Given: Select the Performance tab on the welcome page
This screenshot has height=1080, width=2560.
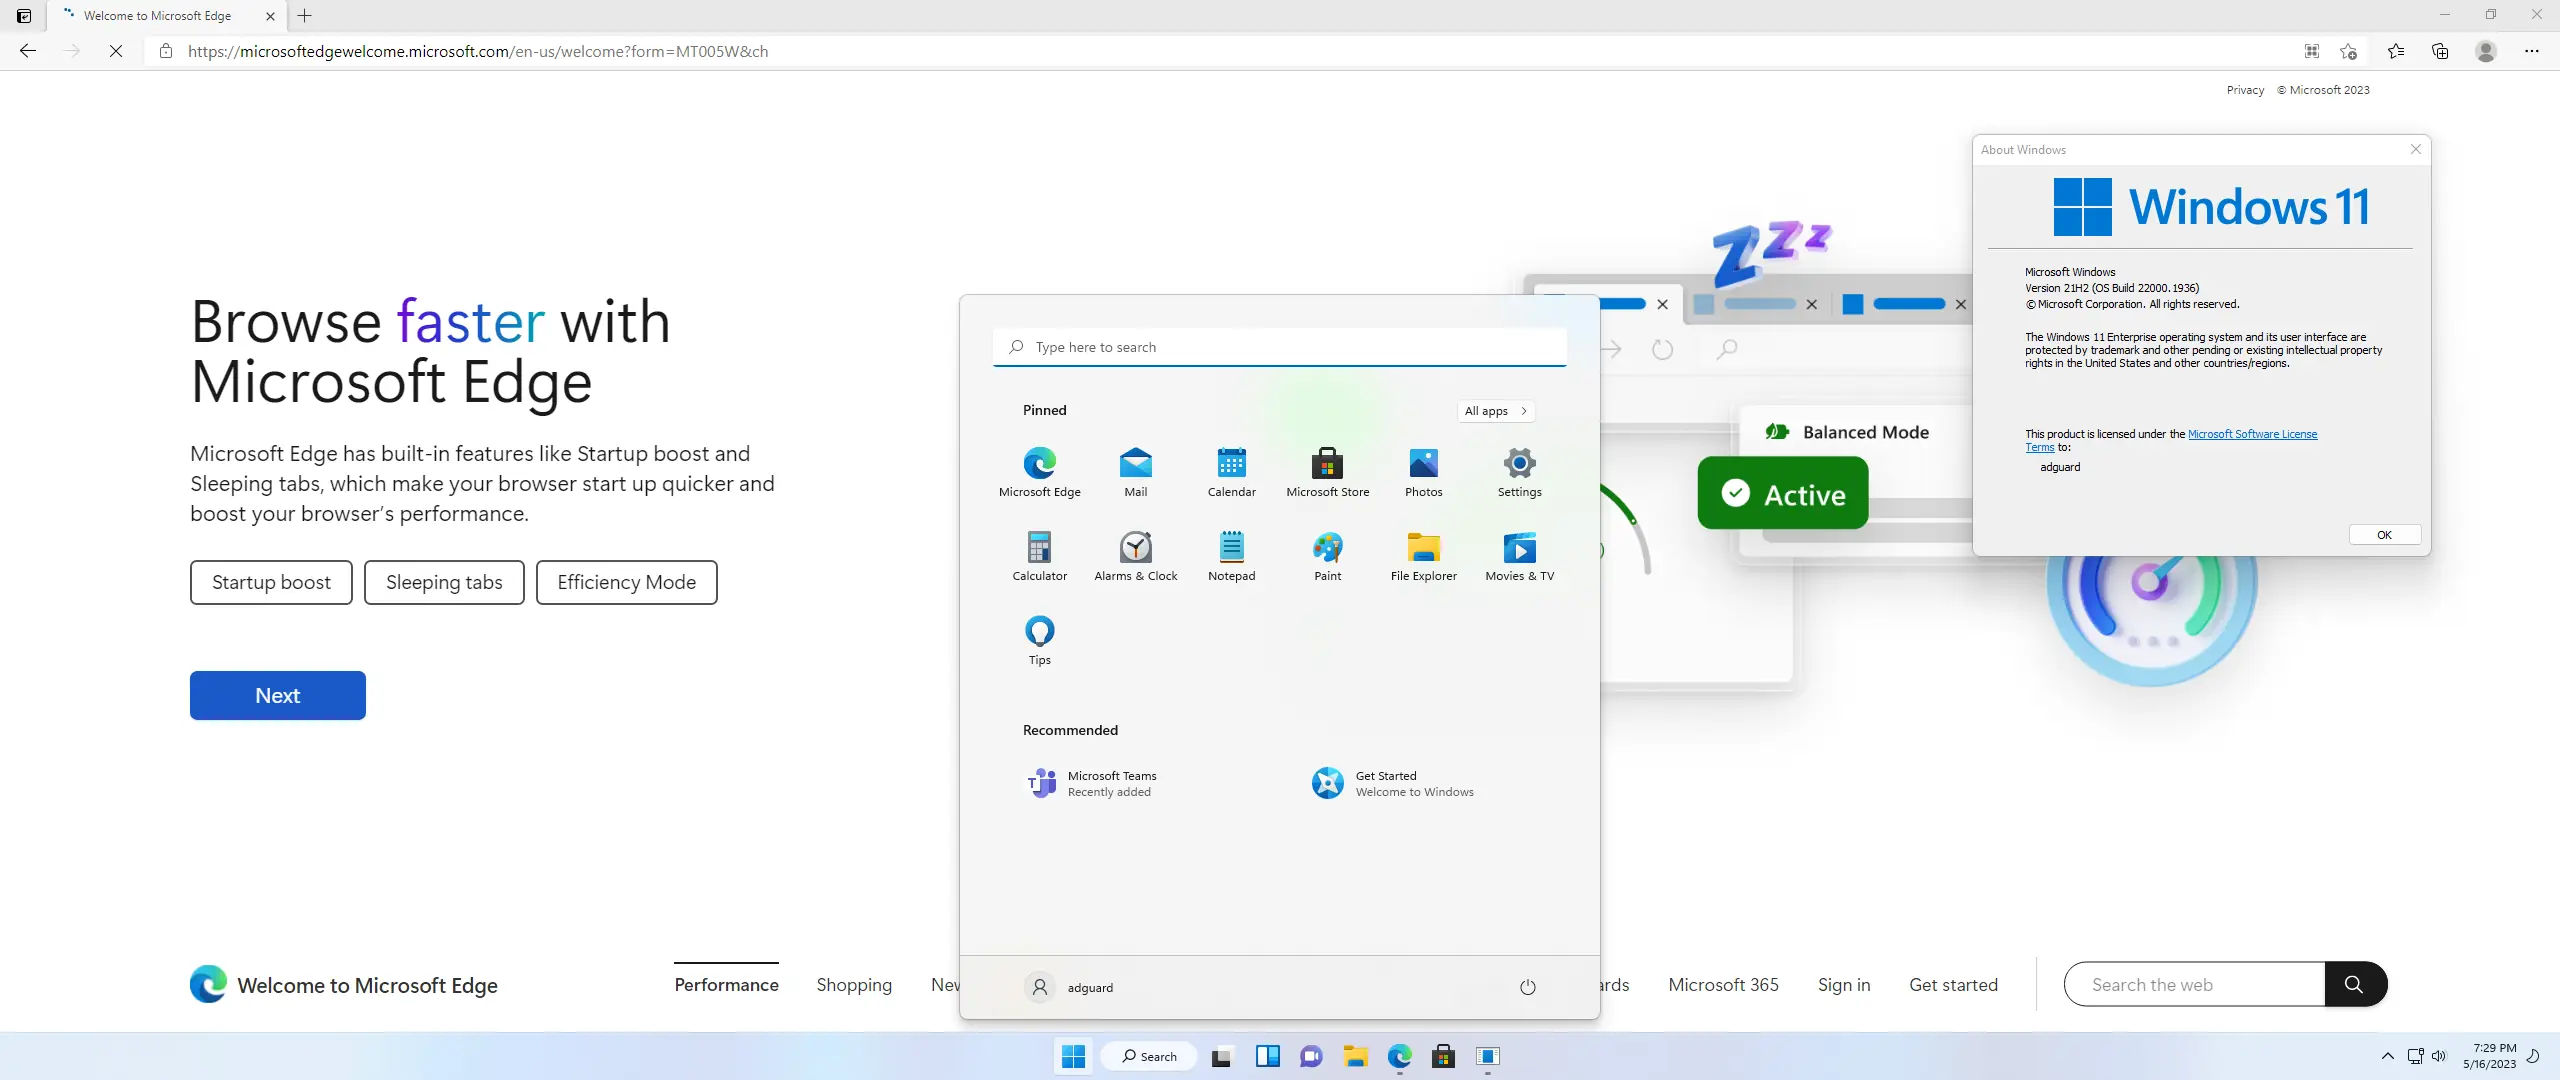Looking at the screenshot, I should [726, 985].
